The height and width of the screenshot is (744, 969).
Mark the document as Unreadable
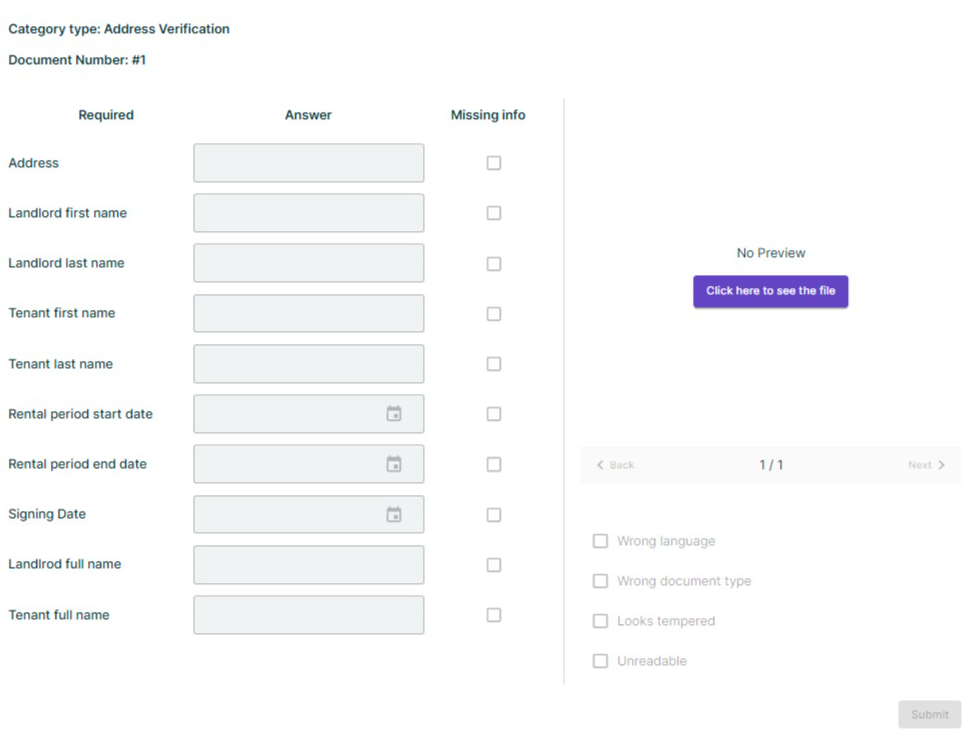pyautogui.click(x=600, y=661)
